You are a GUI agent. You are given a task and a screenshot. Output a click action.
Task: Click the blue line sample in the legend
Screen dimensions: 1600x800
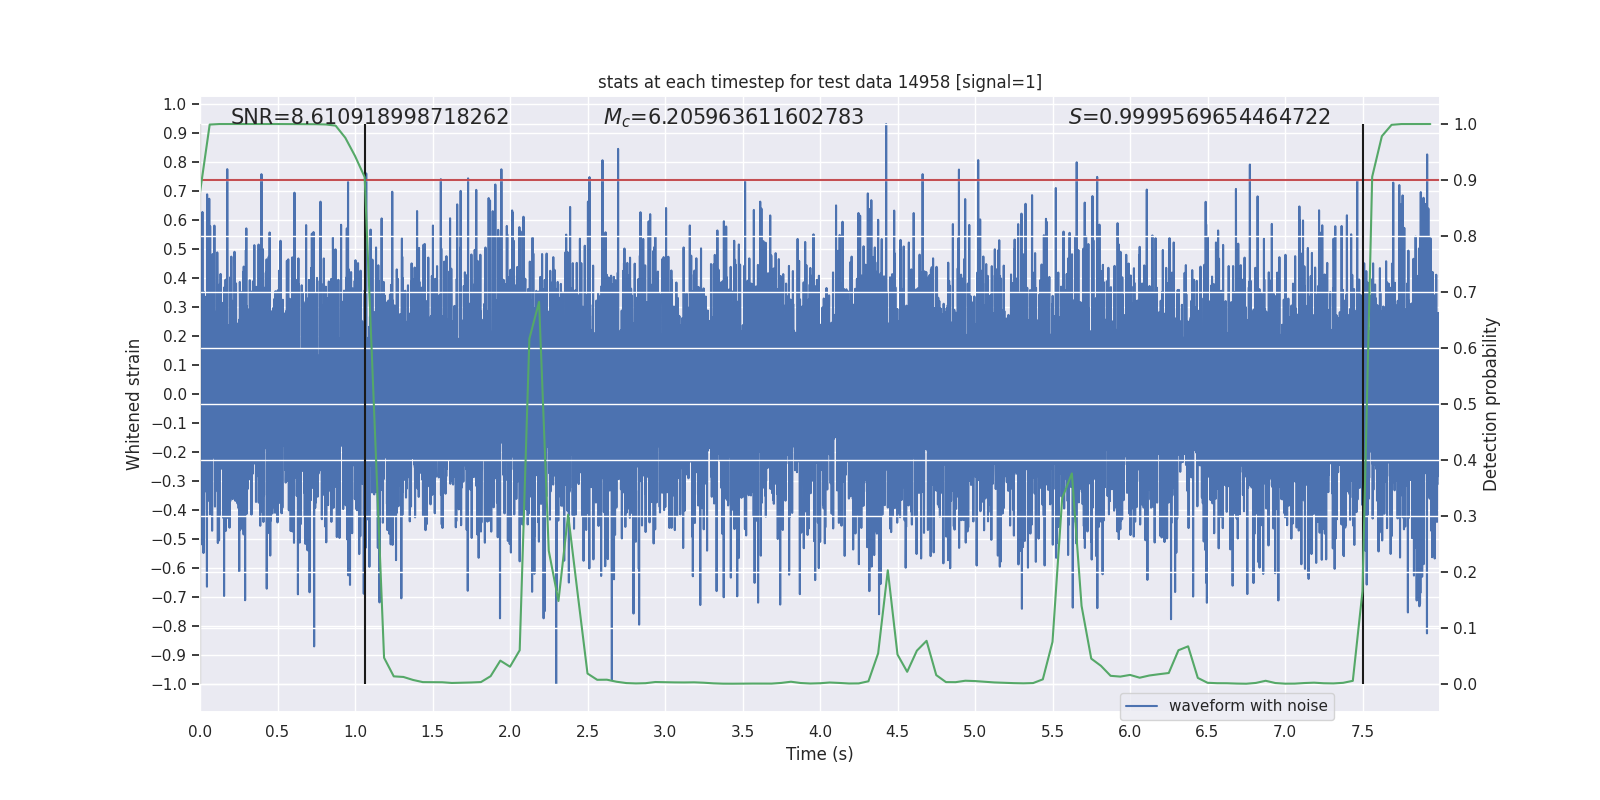pos(1142,706)
